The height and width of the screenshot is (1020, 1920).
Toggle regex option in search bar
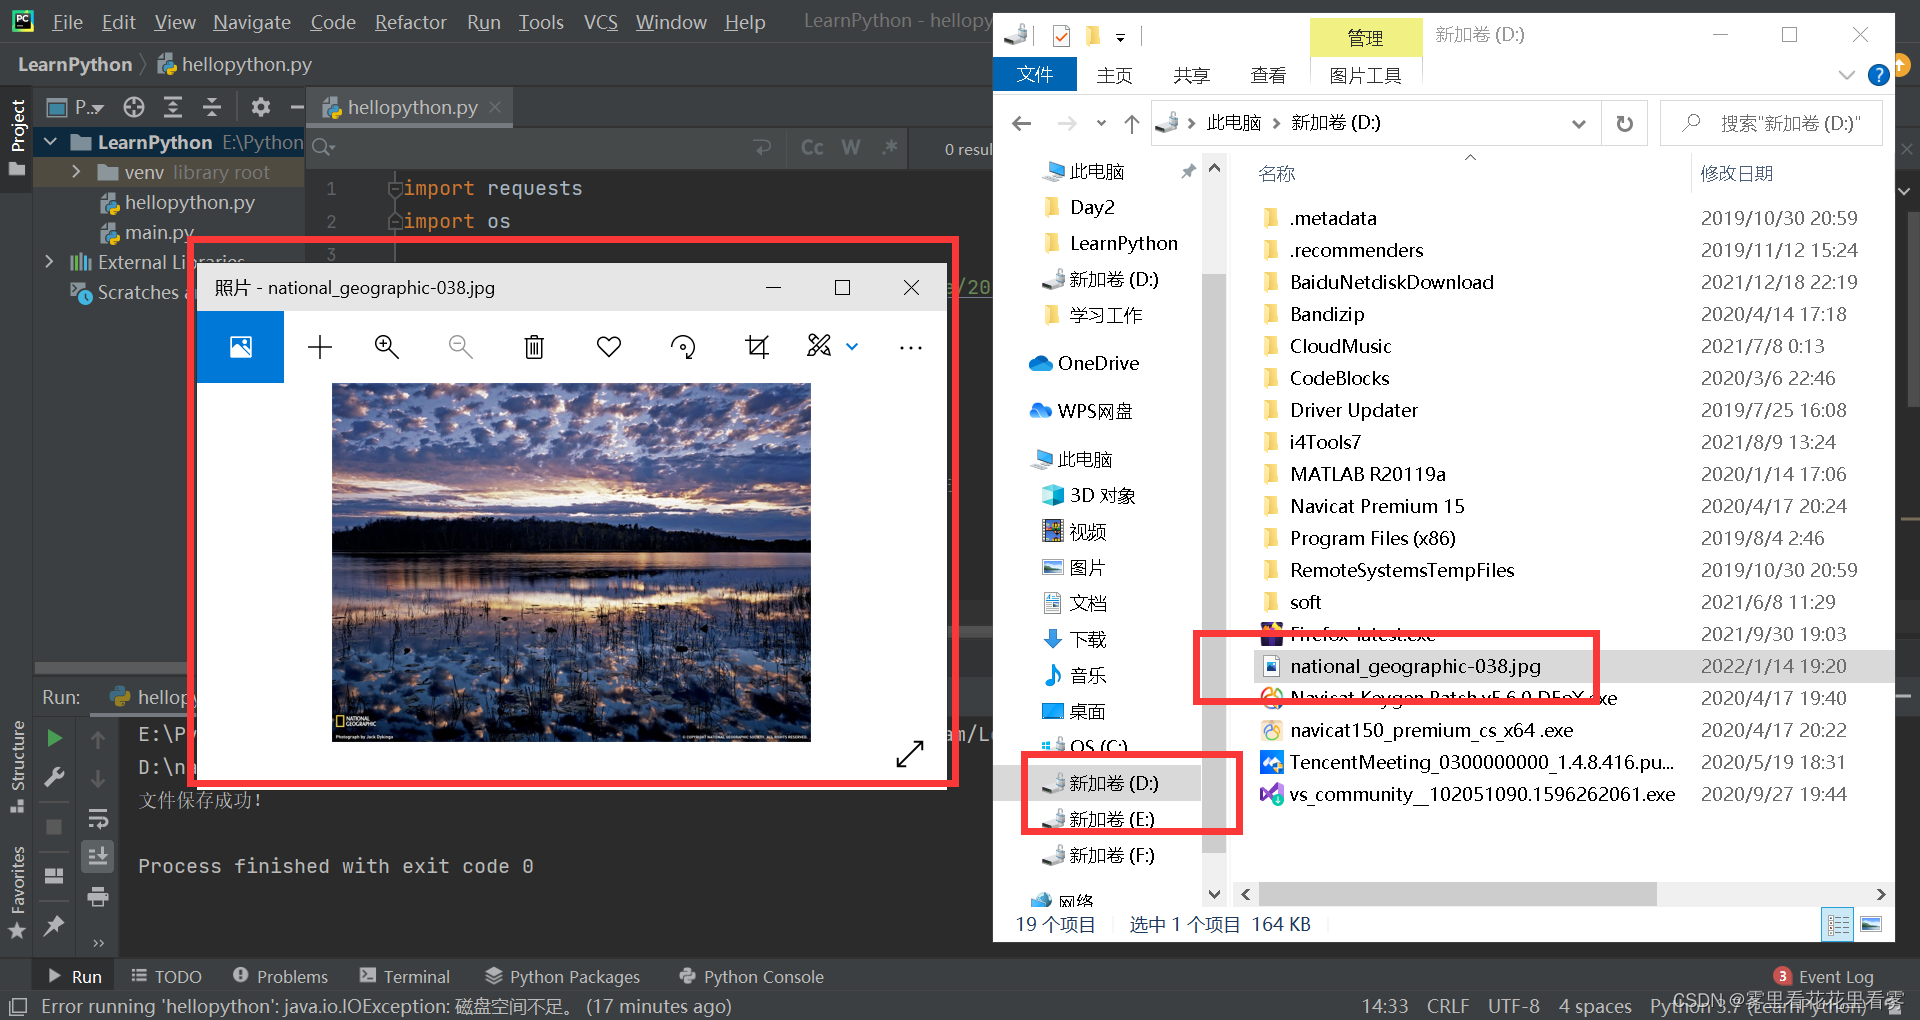(889, 148)
